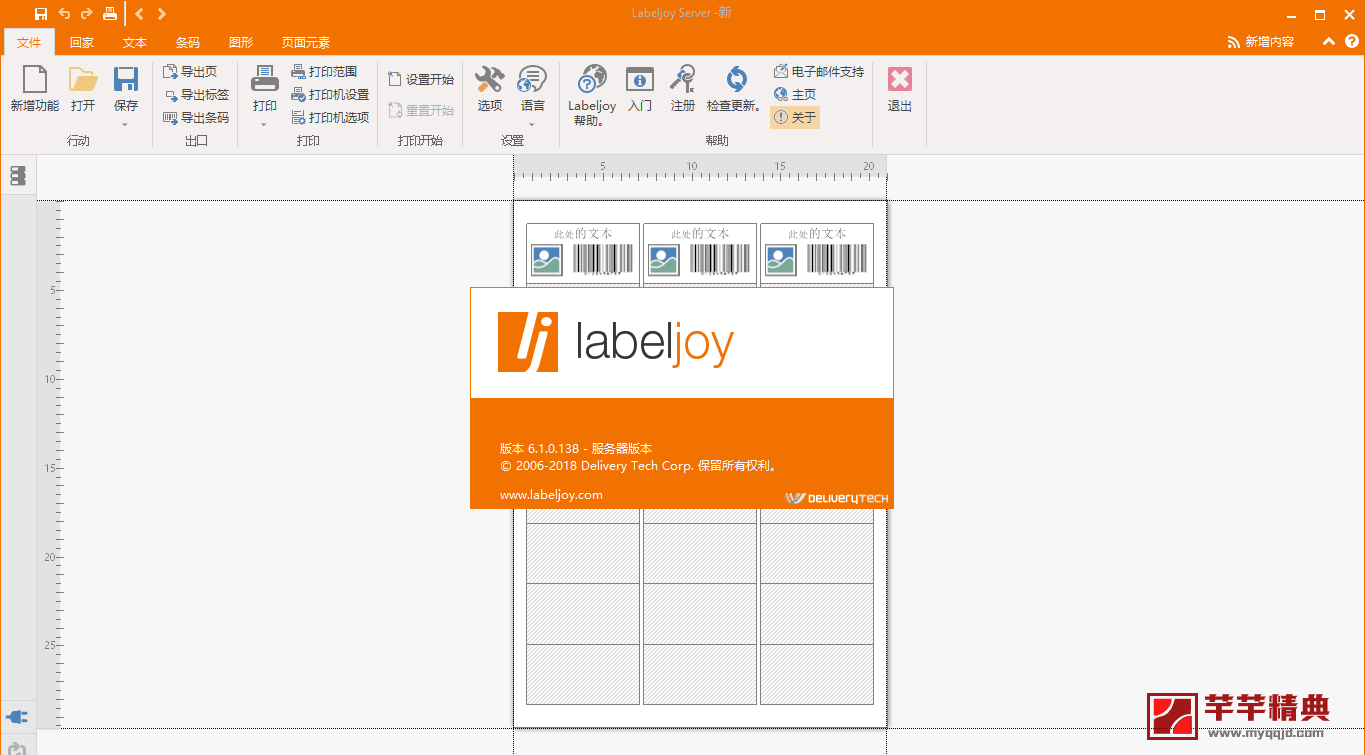The image size is (1365, 755).
Task: Select first label's 此处的文本 text
Action: [582, 233]
